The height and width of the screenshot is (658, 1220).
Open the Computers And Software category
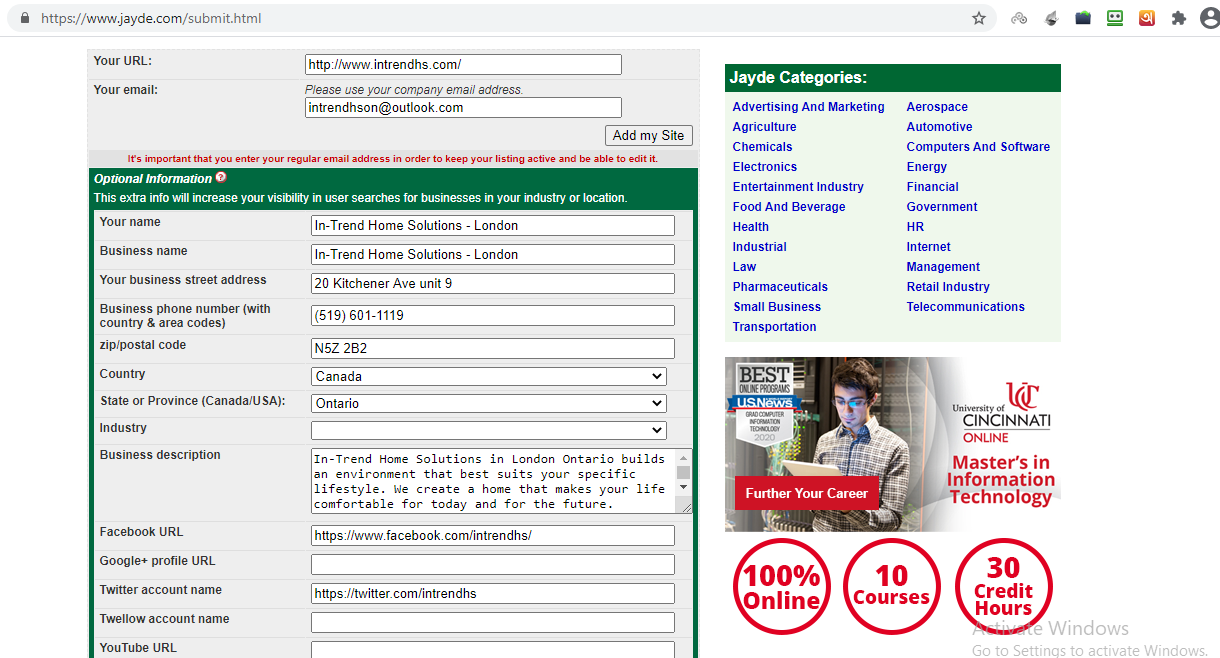(978, 147)
